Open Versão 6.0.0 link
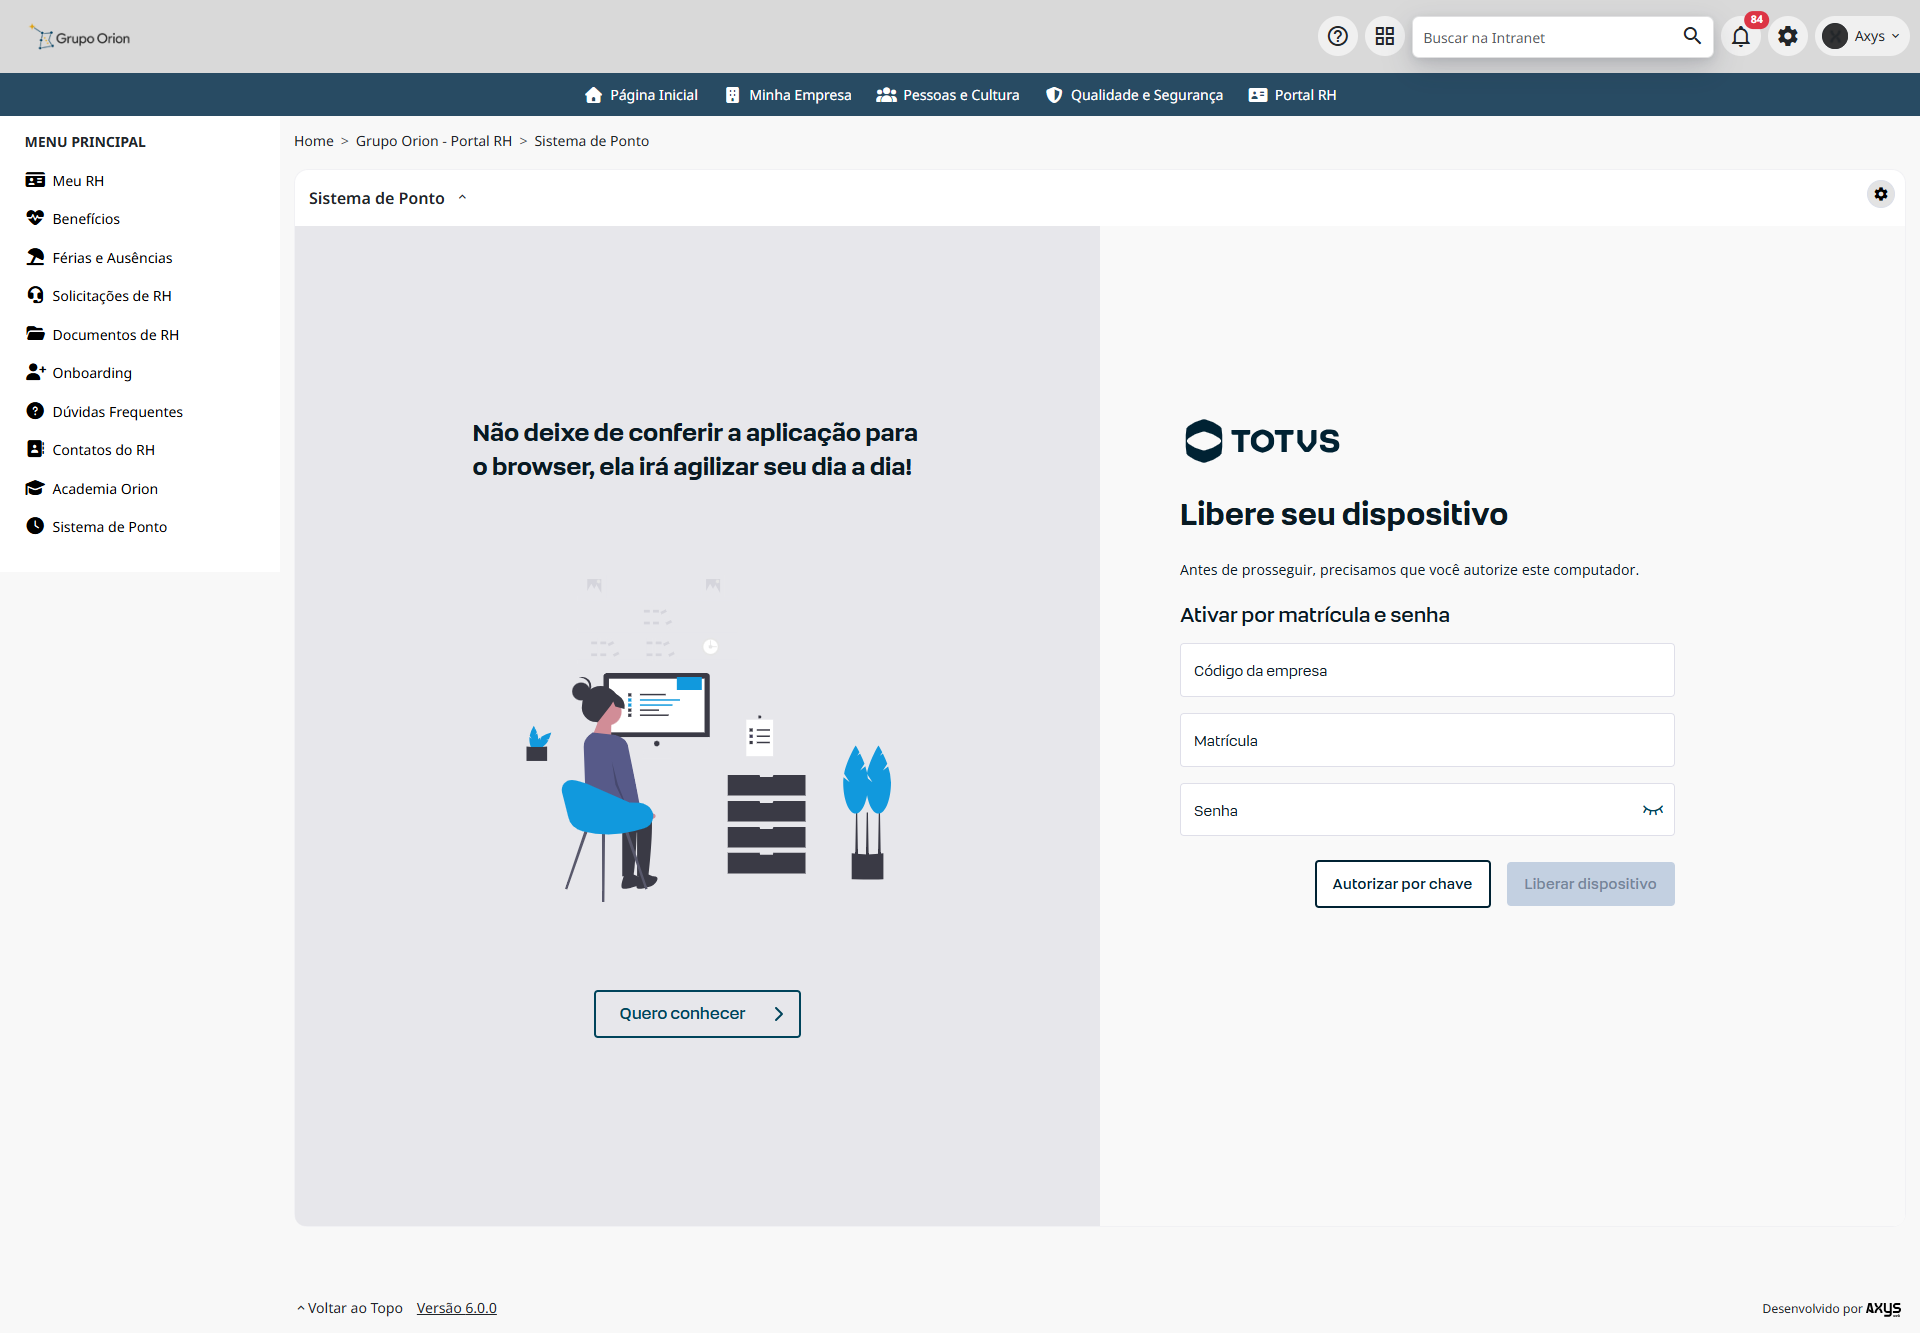Viewport: 1920px width, 1333px height. click(x=457, y=1308)
